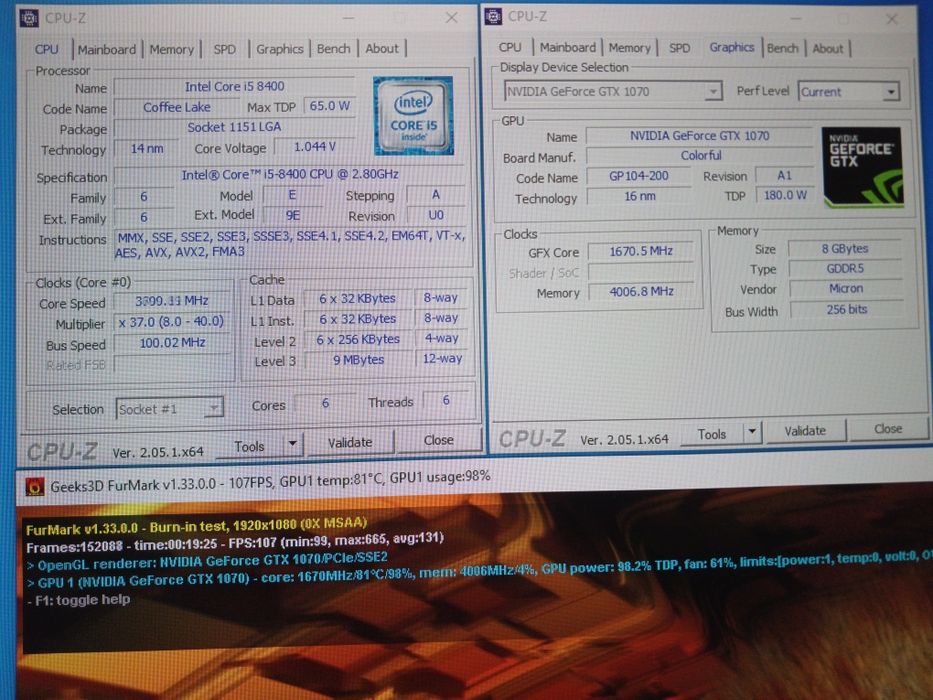Click Tools button in right CPU-Z window
This screenshot has width=933, height=700.
[712, 434]
